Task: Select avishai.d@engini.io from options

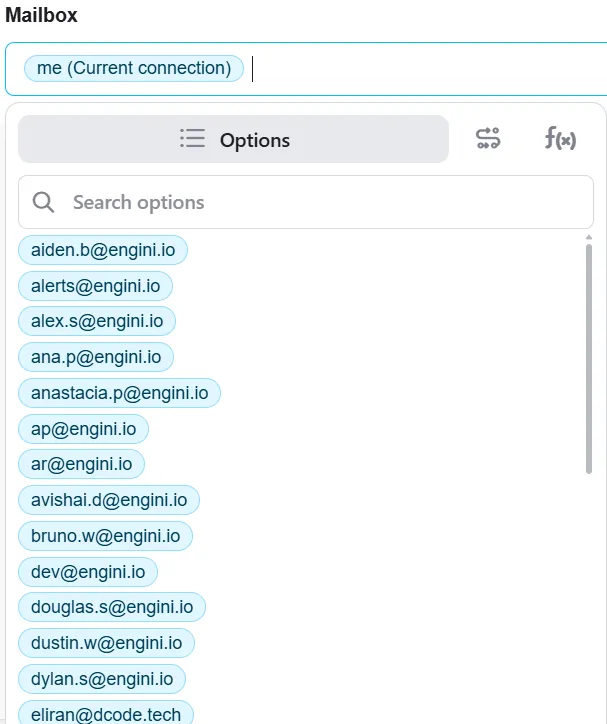Action: click(109, 501)
